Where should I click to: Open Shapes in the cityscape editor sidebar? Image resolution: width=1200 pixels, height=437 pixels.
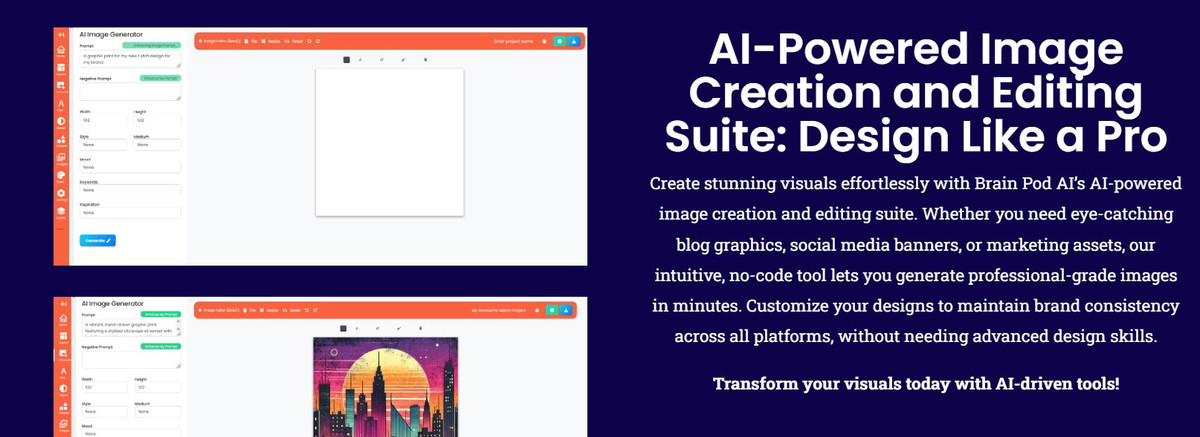tap(63, 409)
